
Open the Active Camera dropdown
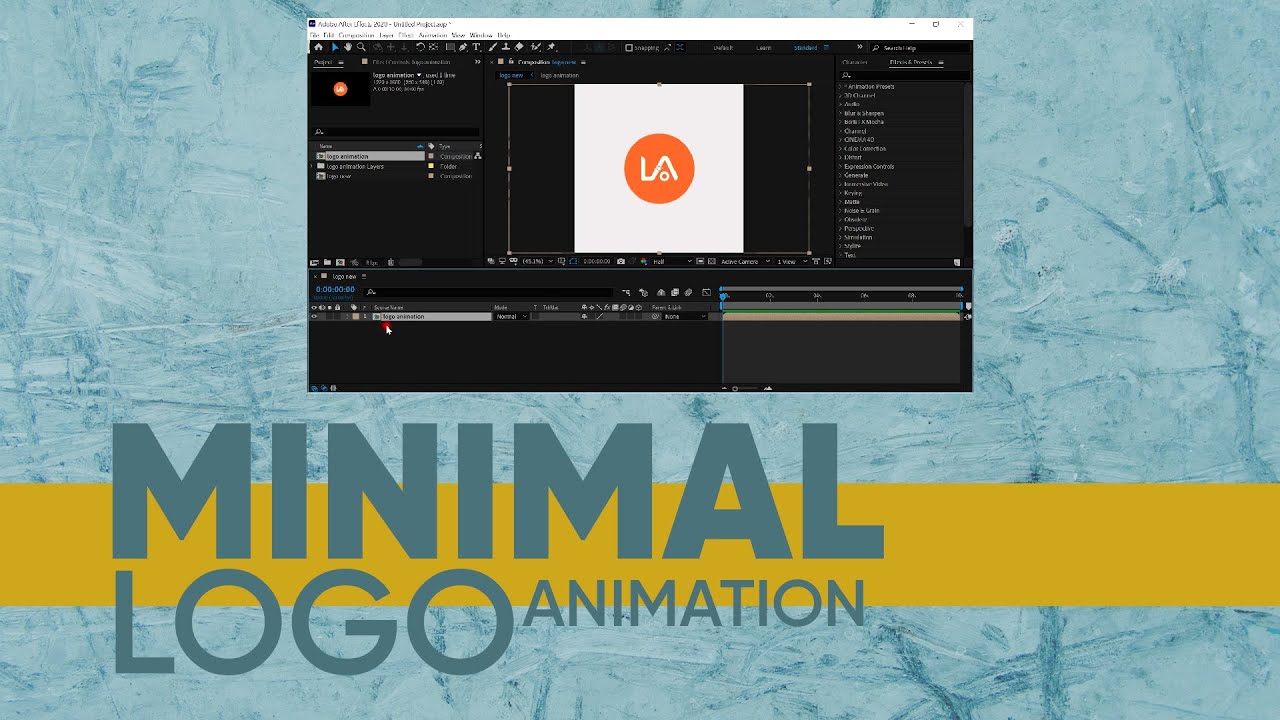click(x=746, y=261)
